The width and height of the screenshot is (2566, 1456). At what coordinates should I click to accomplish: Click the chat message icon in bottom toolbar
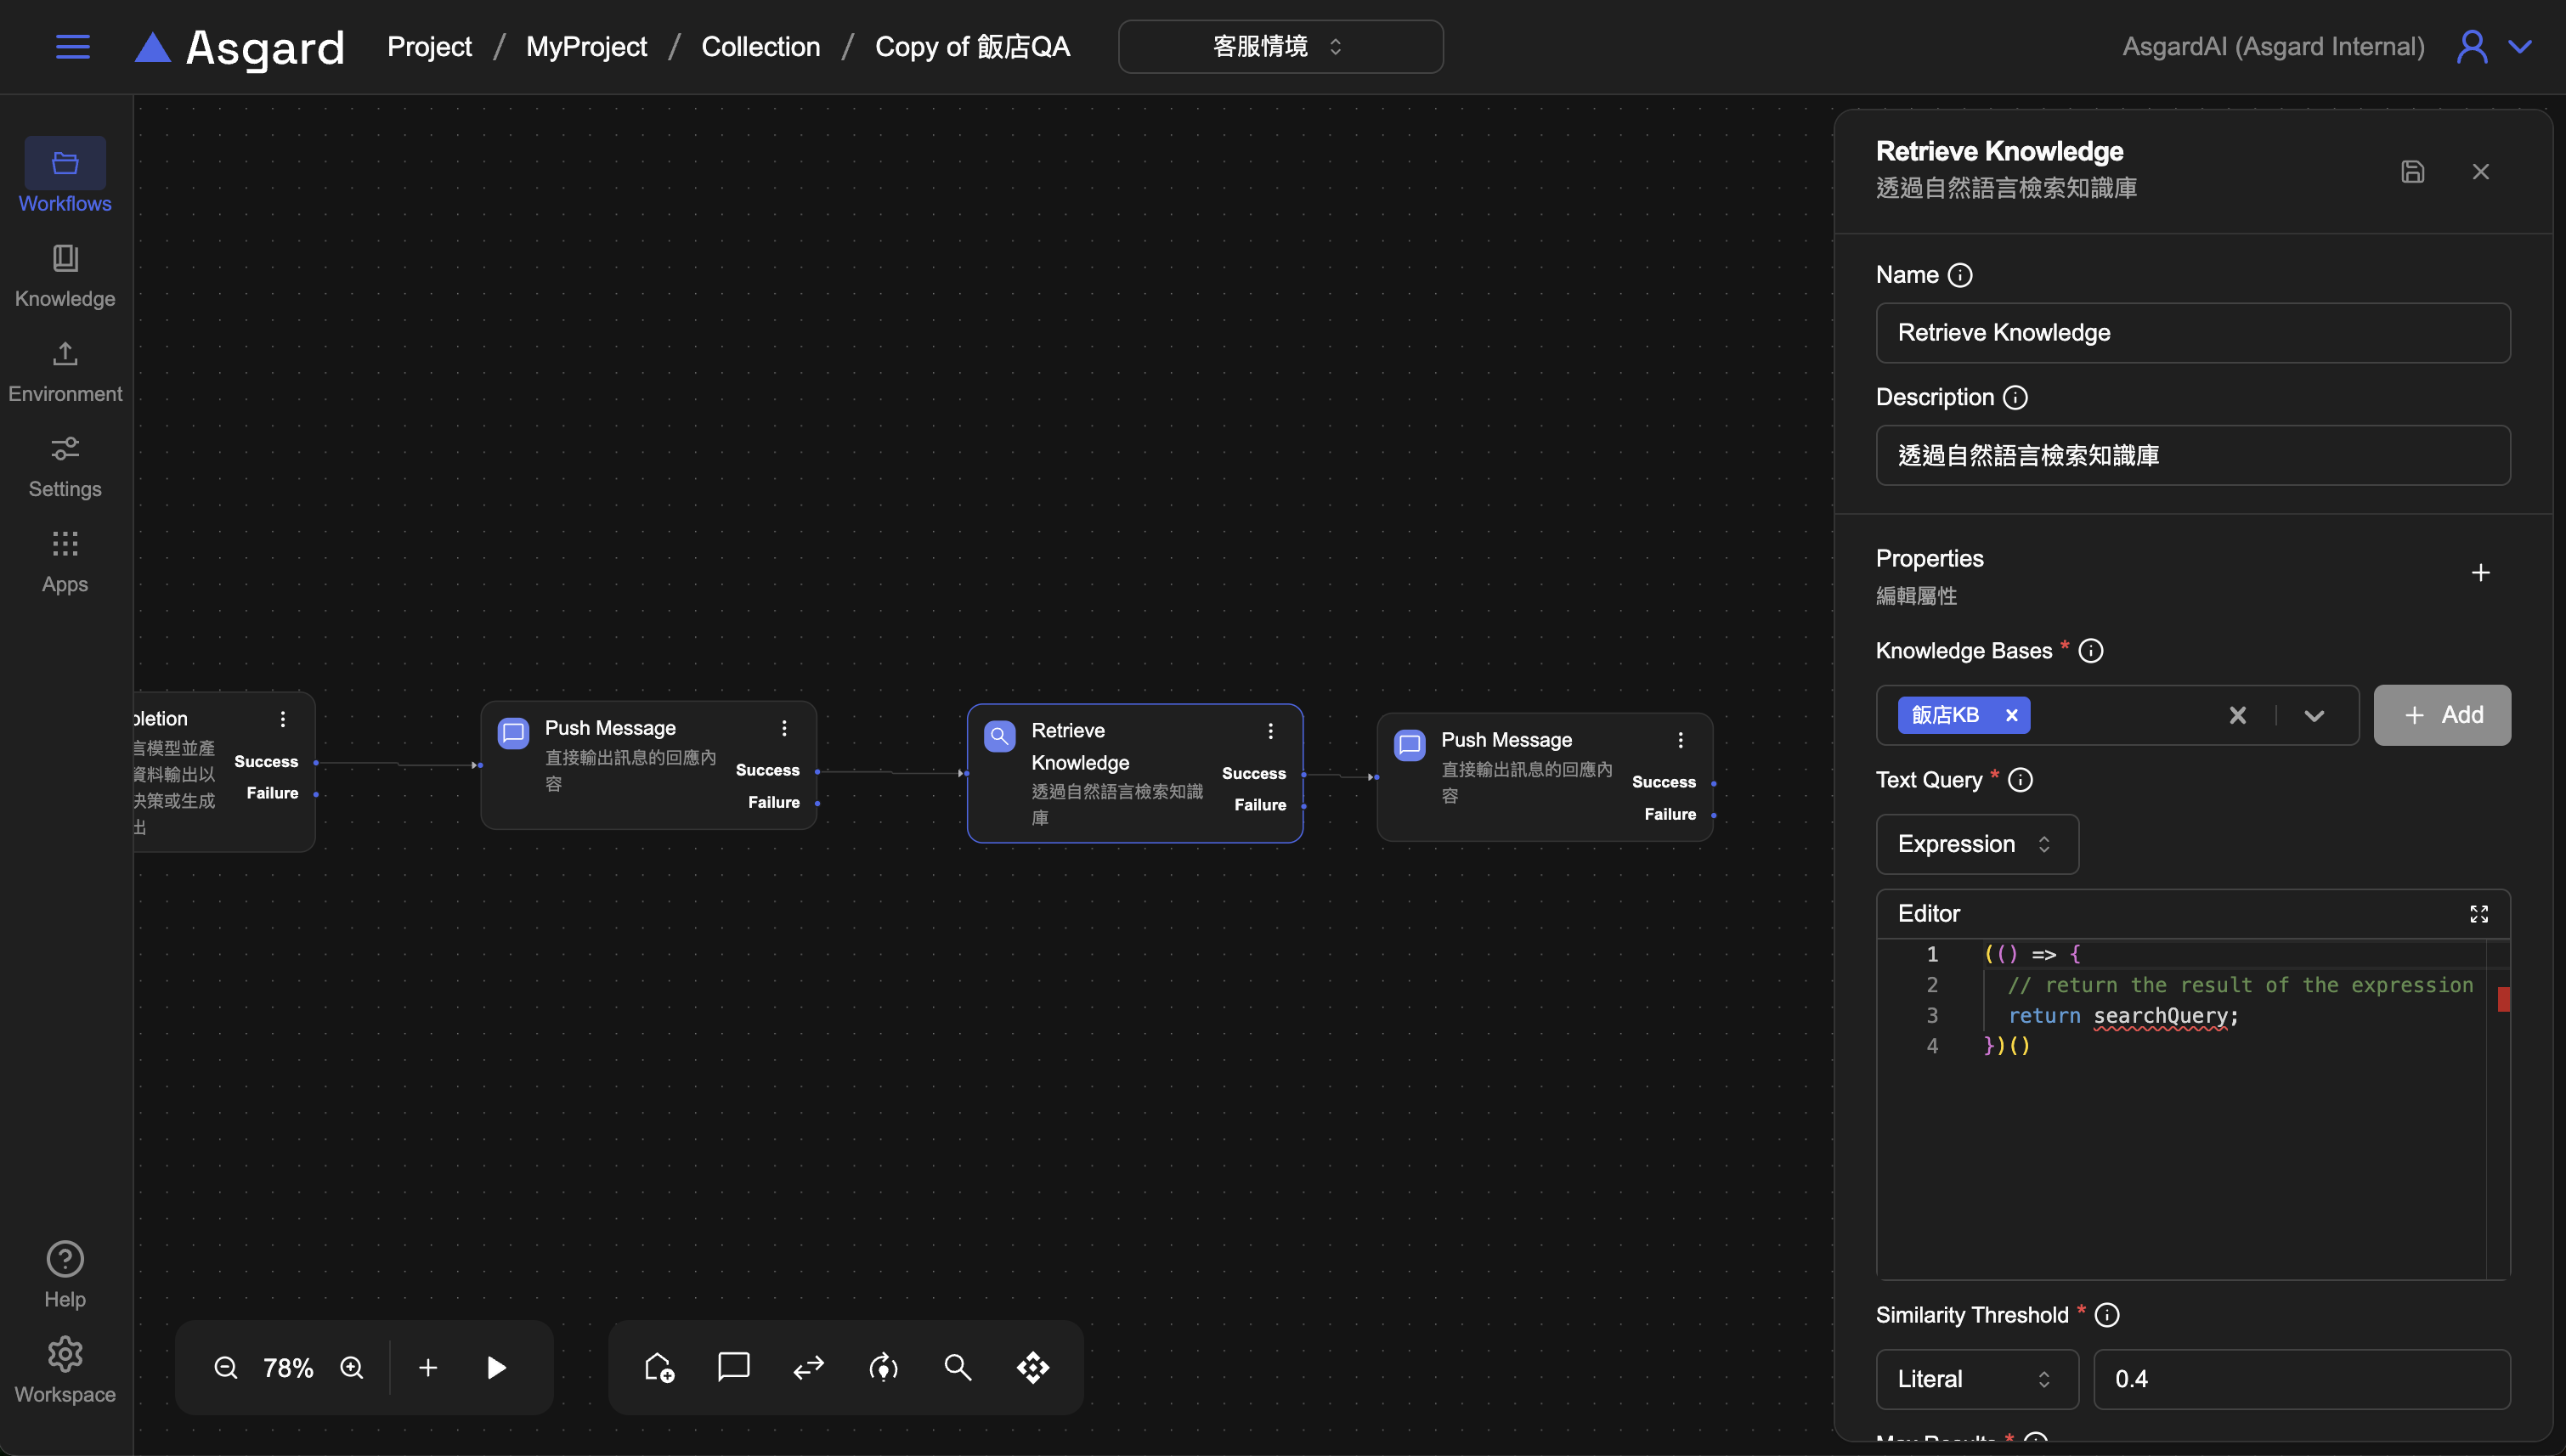[x=733, y=1366]
